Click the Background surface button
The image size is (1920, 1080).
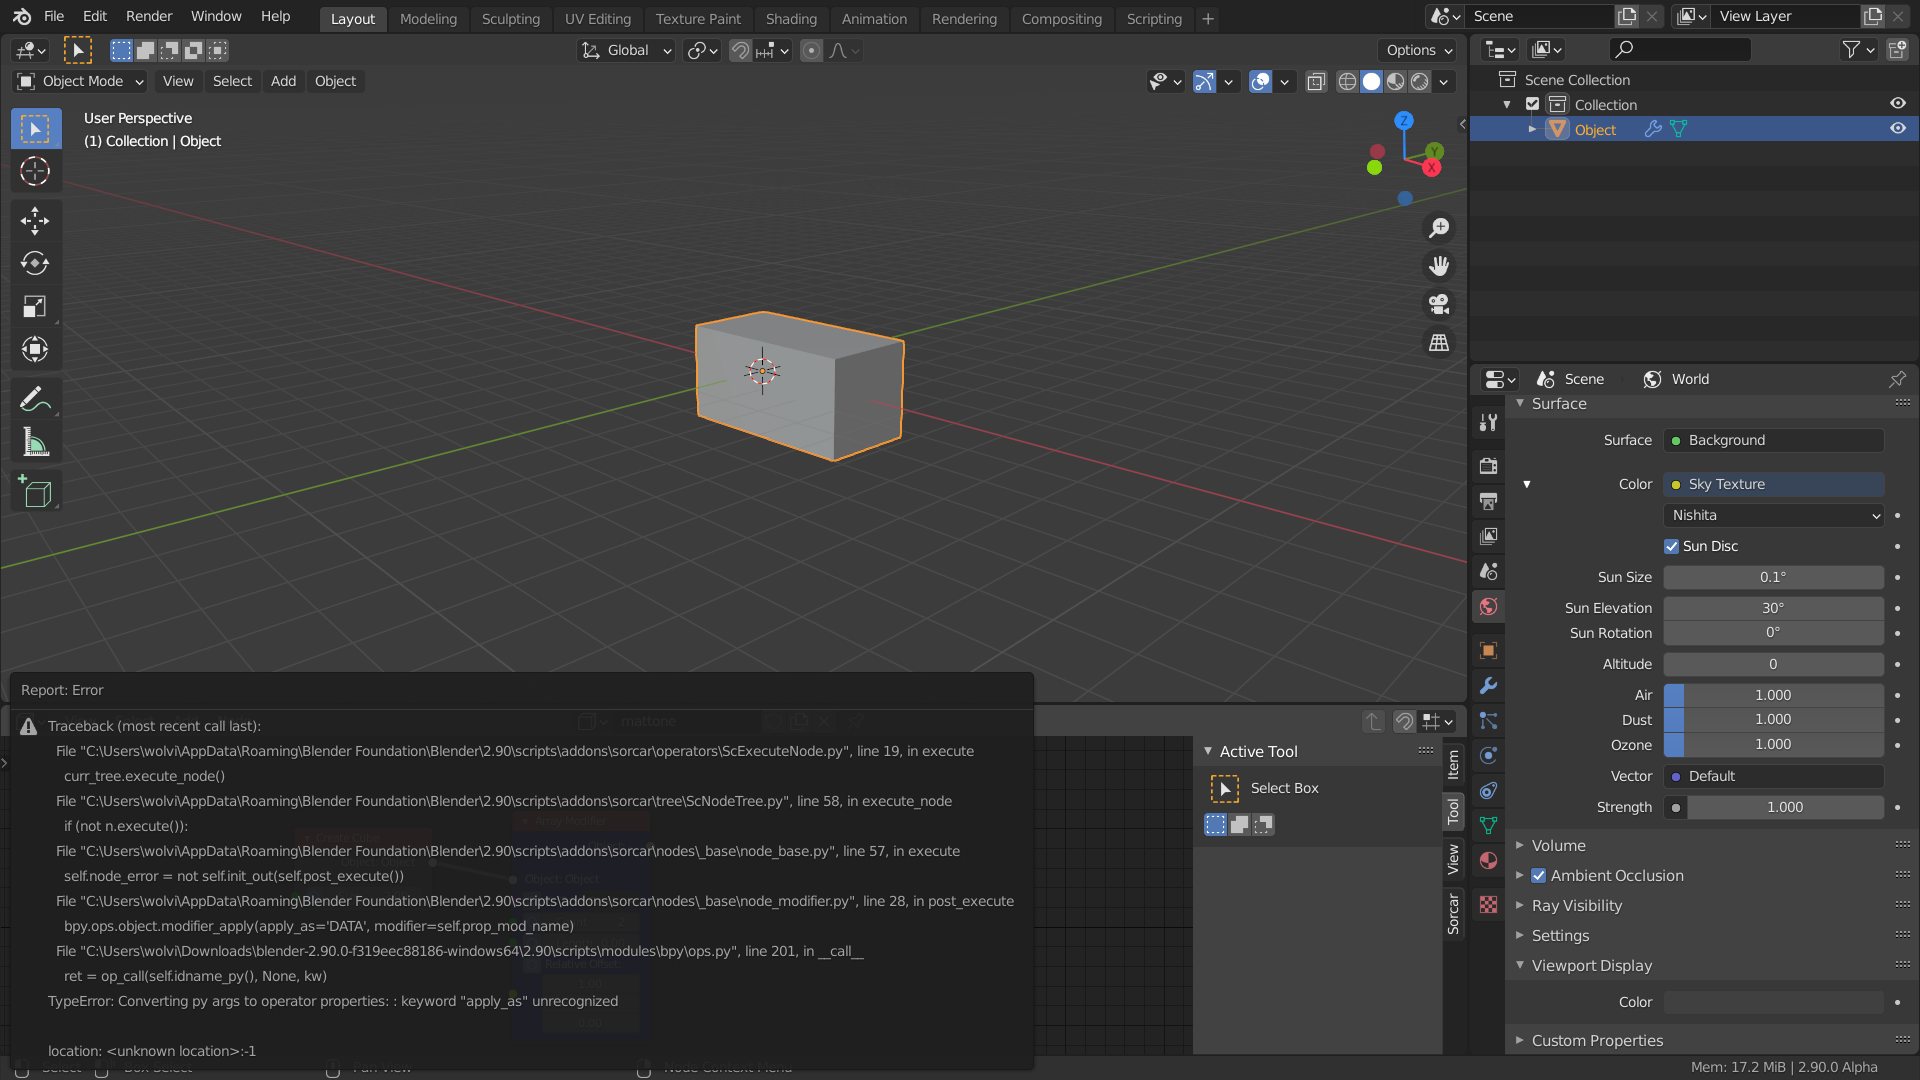click(x=1773, y=440)
